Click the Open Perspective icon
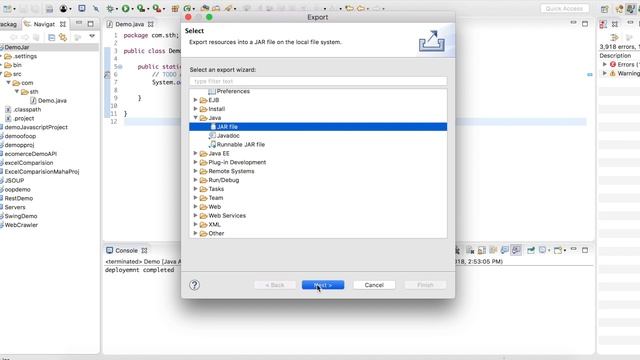This screenshot has width=640, height=360. click(x=605, y=9)
